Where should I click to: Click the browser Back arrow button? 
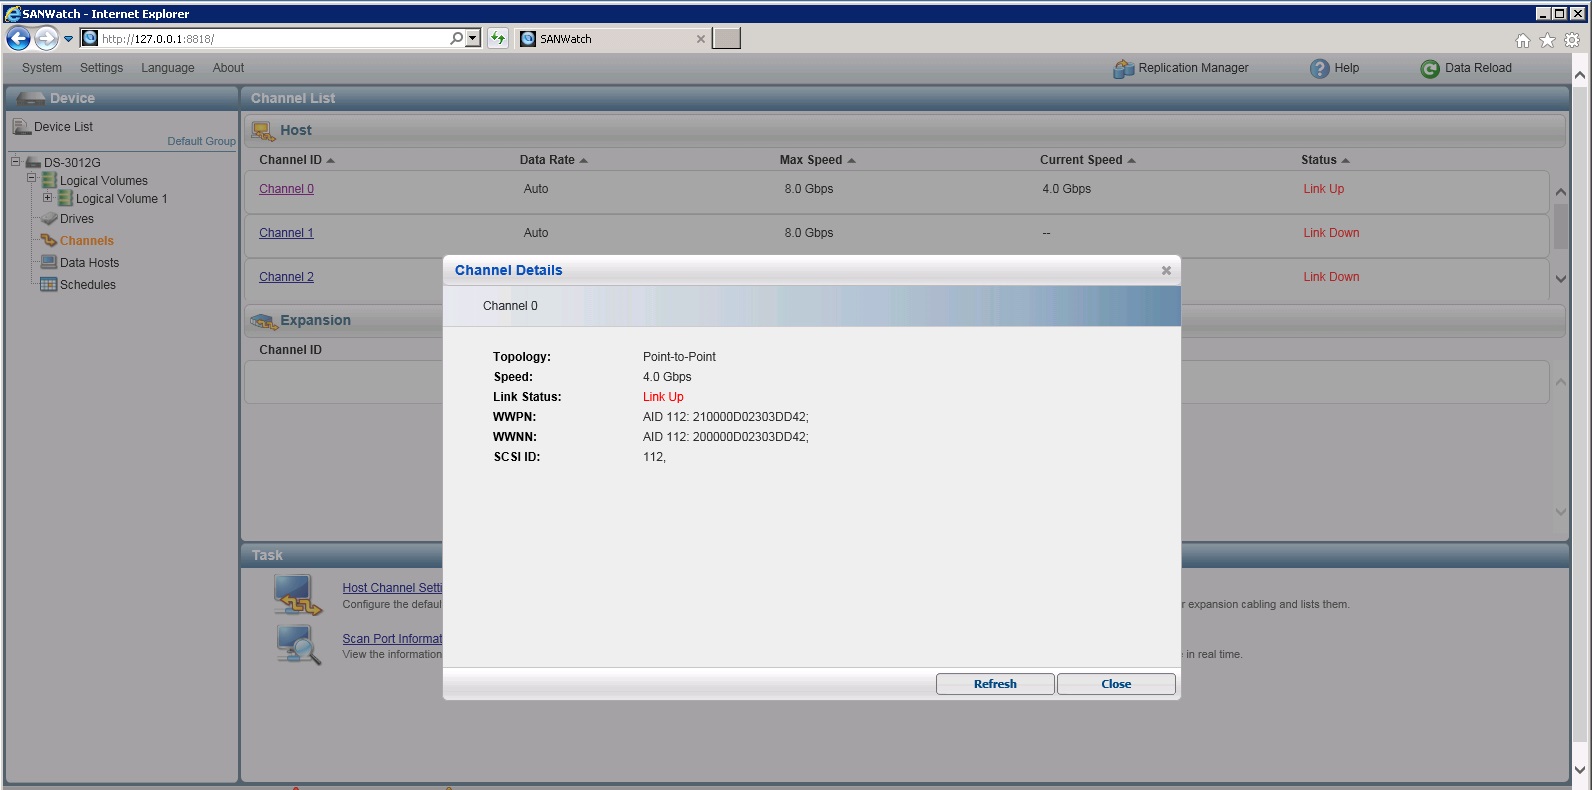coord(18,38)
